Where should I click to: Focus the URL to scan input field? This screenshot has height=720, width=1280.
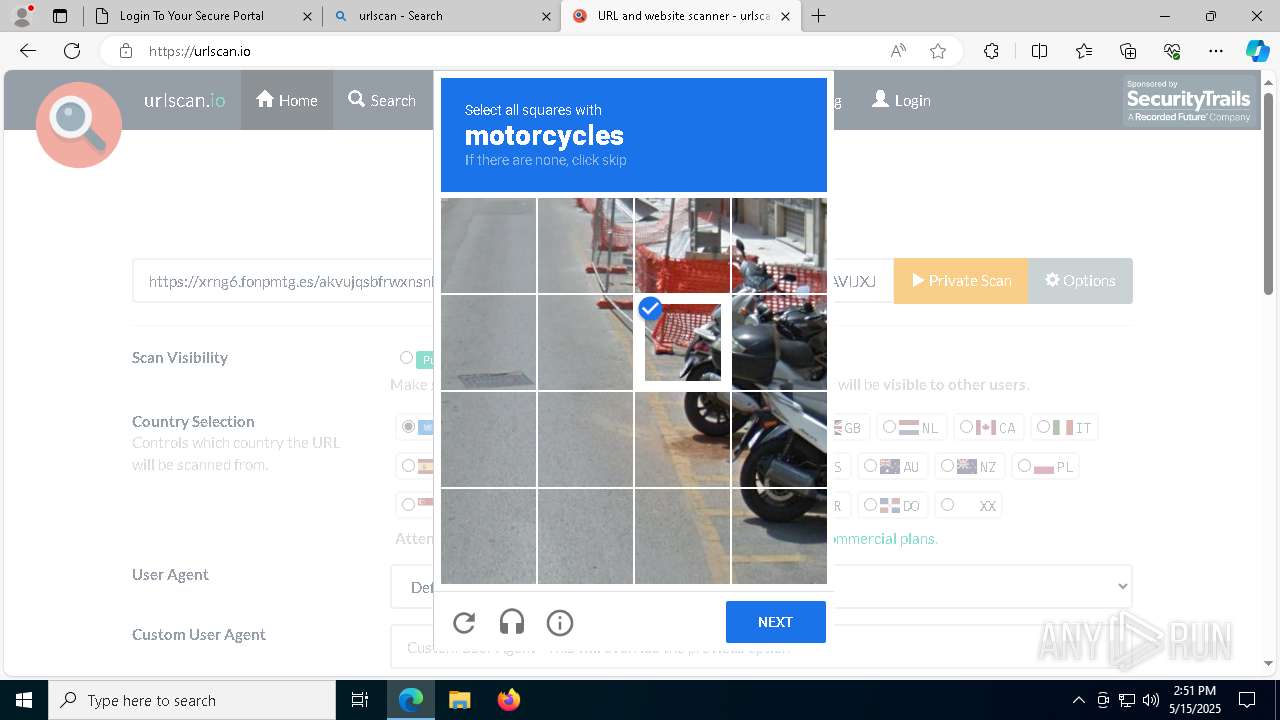click(513, 281)
